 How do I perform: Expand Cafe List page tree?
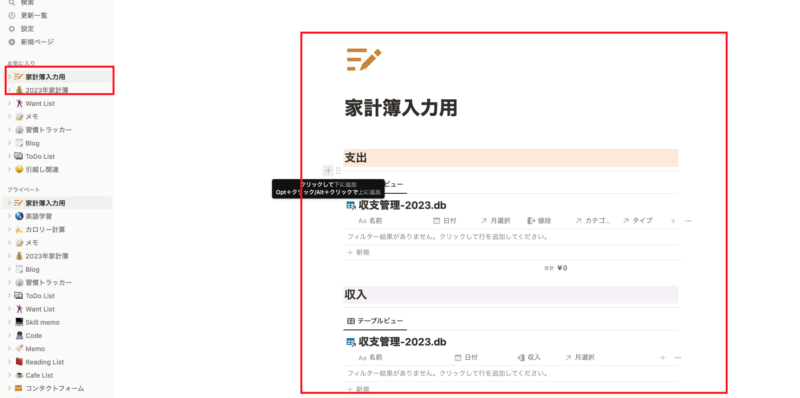click(x=9, y=376)
